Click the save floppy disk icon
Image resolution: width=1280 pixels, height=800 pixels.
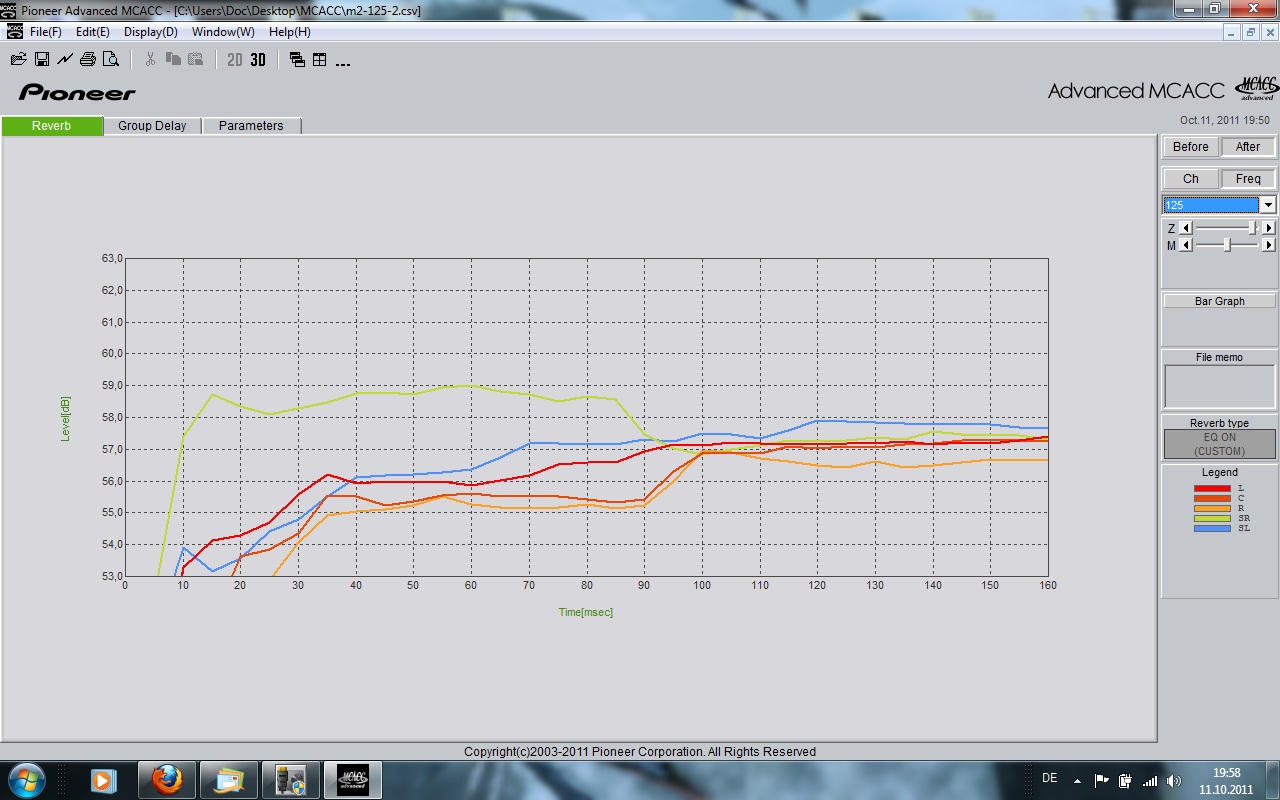click(x=42, y=60)
